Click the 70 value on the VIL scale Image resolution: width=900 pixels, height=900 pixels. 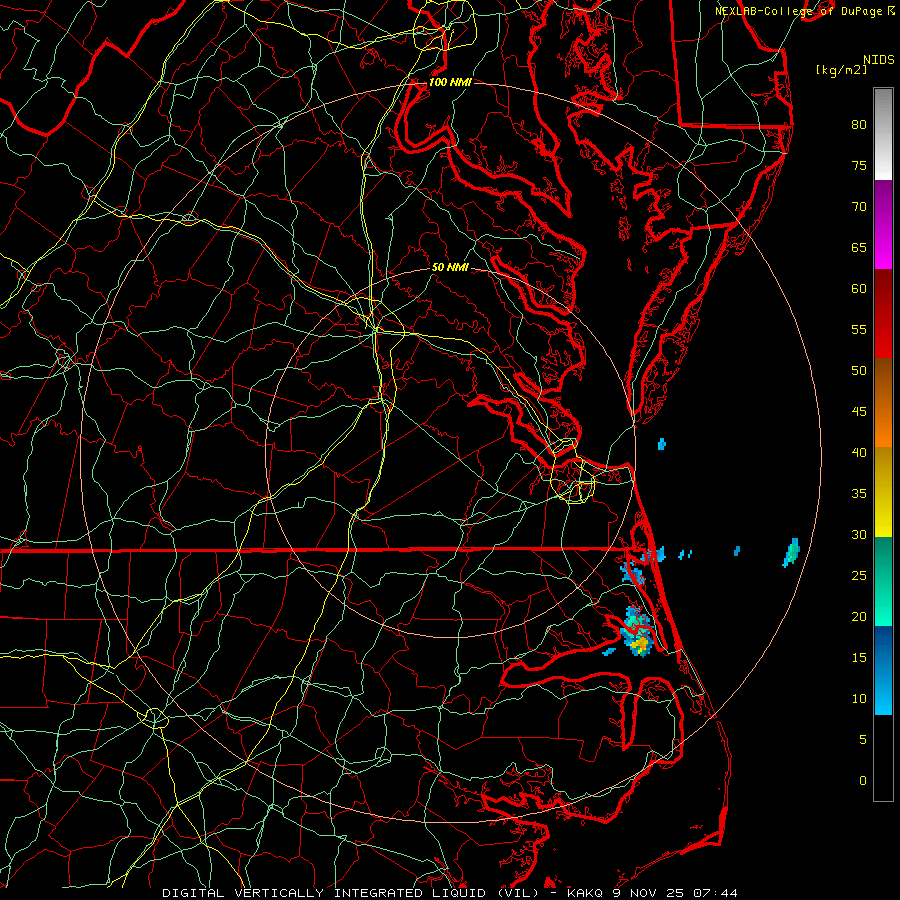(x=859, y=207)
